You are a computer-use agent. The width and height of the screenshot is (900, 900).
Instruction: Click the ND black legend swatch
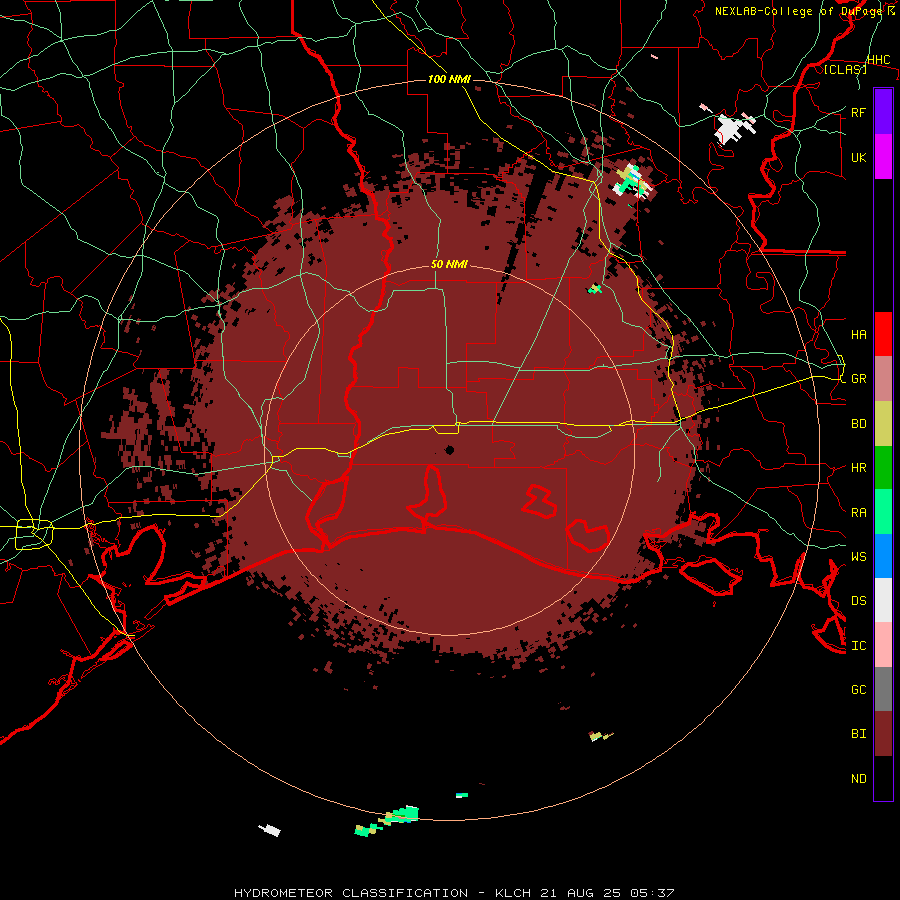(x=883, y=778)
